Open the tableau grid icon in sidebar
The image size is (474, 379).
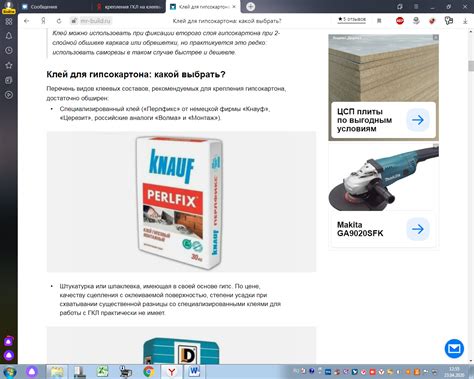click(9, 21)
